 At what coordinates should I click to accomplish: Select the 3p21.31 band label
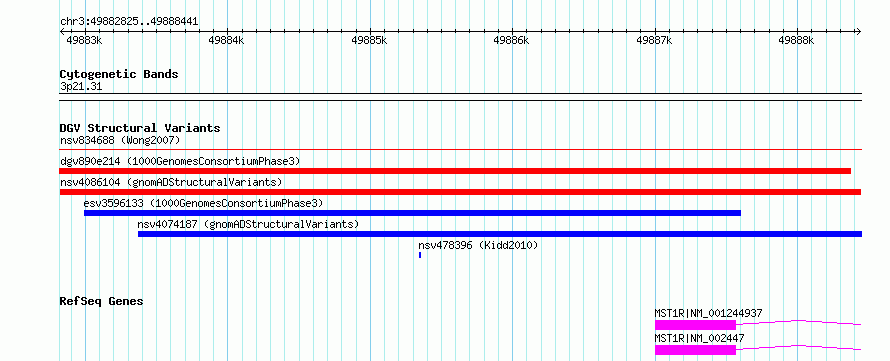coord(81,87)
